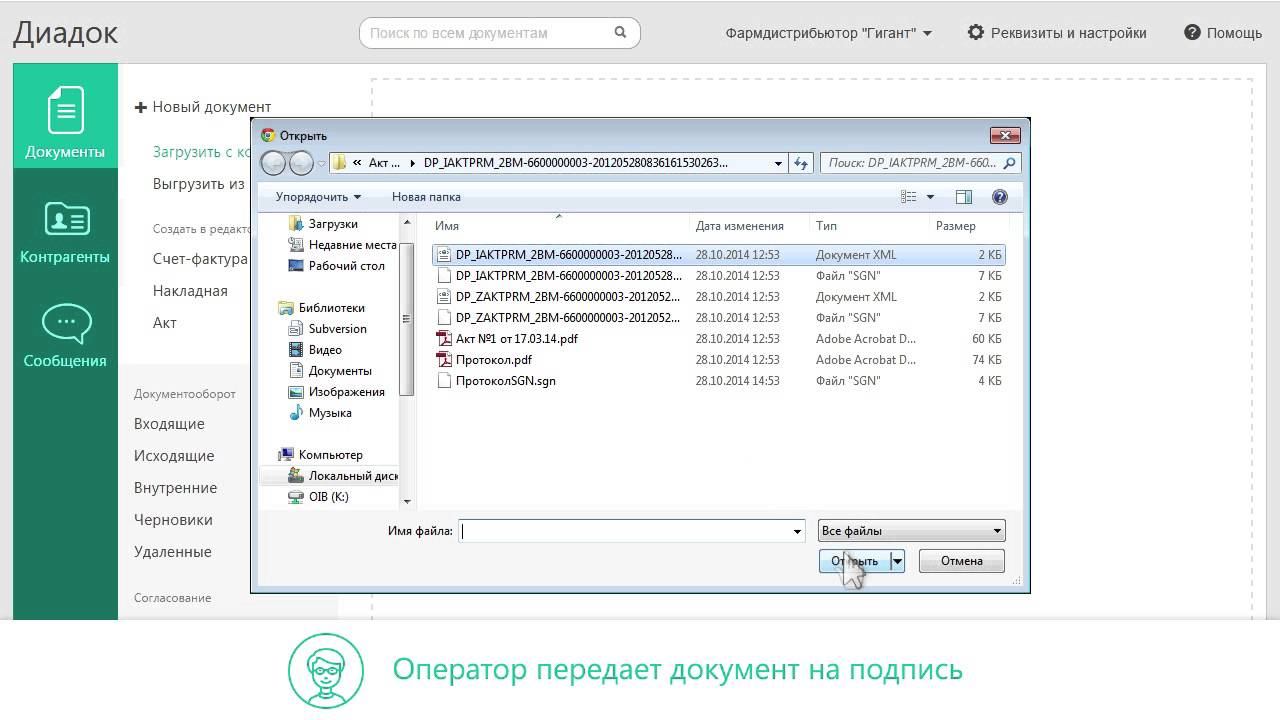Image resolution: width=1280 pixels, height=720 pixels.
Task: Click the dialog Back navigation arrow
Action: [273, 163]
